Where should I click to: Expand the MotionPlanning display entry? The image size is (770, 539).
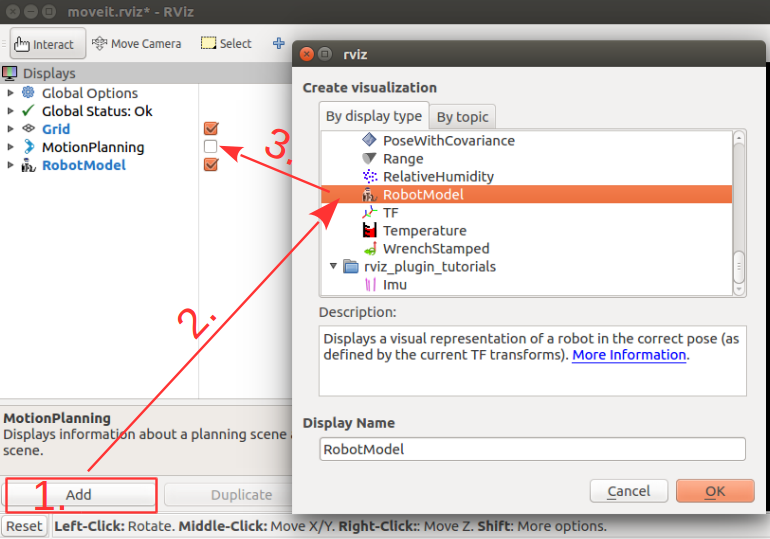(11, 147)
